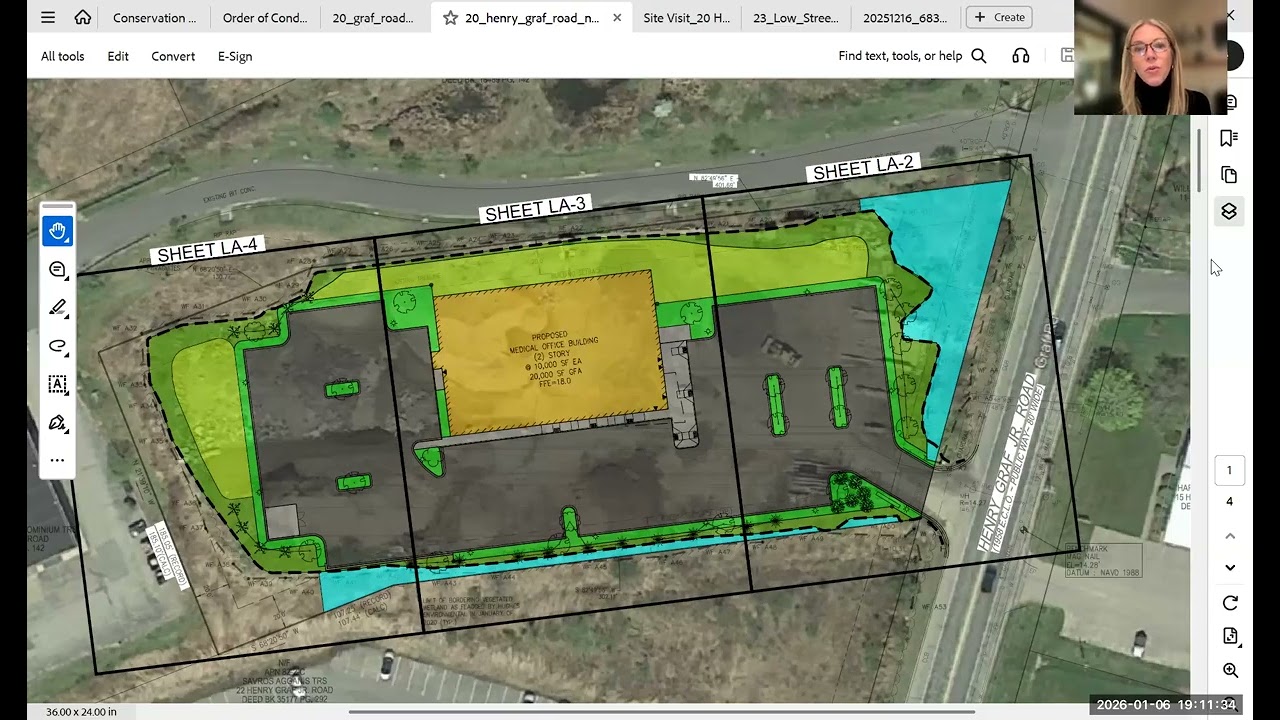Open the headphones read aloud icon
The height and width of the screenshot is (720, 1280).
[x=1020, y=56]
